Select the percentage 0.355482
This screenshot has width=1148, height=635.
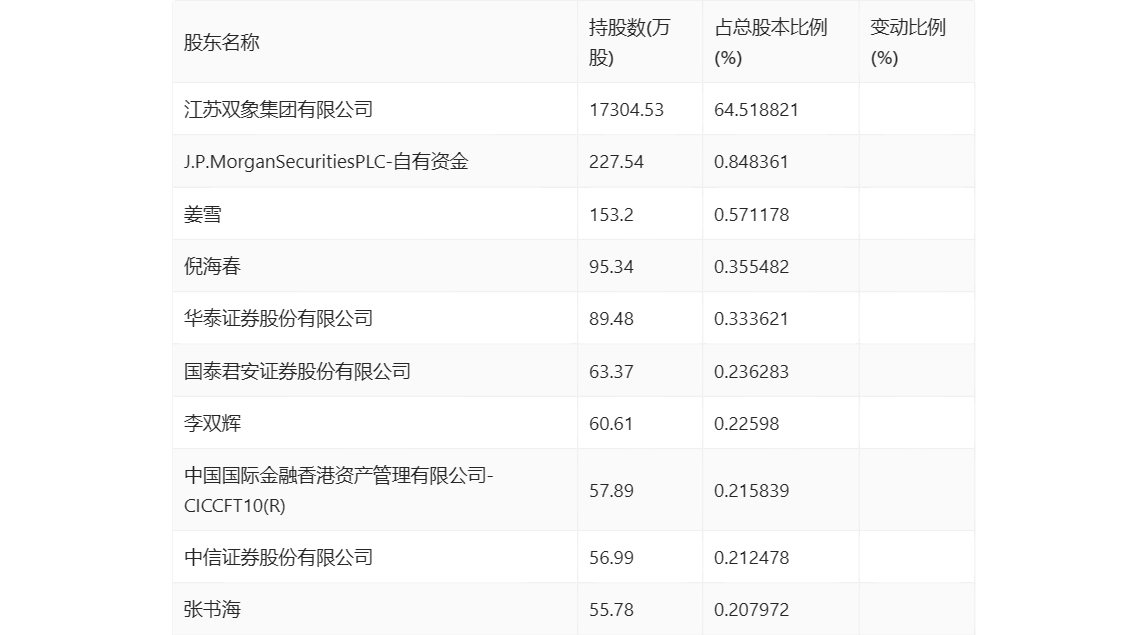pos(752,267)
